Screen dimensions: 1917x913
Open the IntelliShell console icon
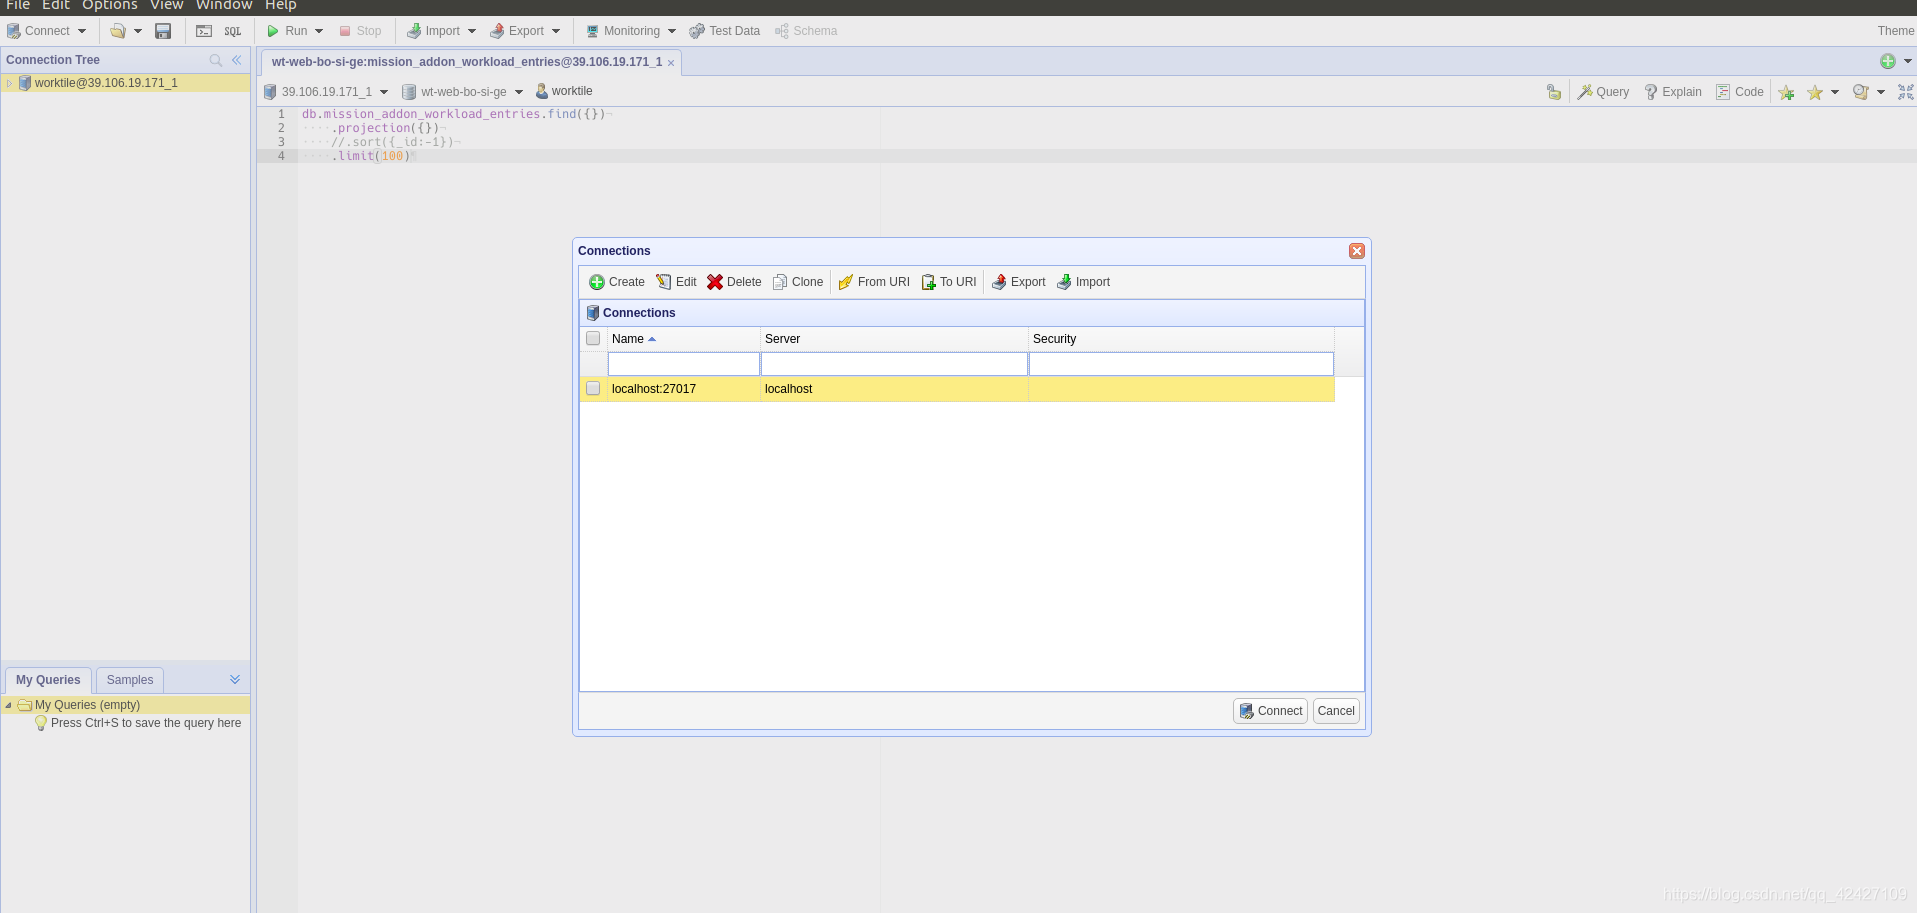204,31
